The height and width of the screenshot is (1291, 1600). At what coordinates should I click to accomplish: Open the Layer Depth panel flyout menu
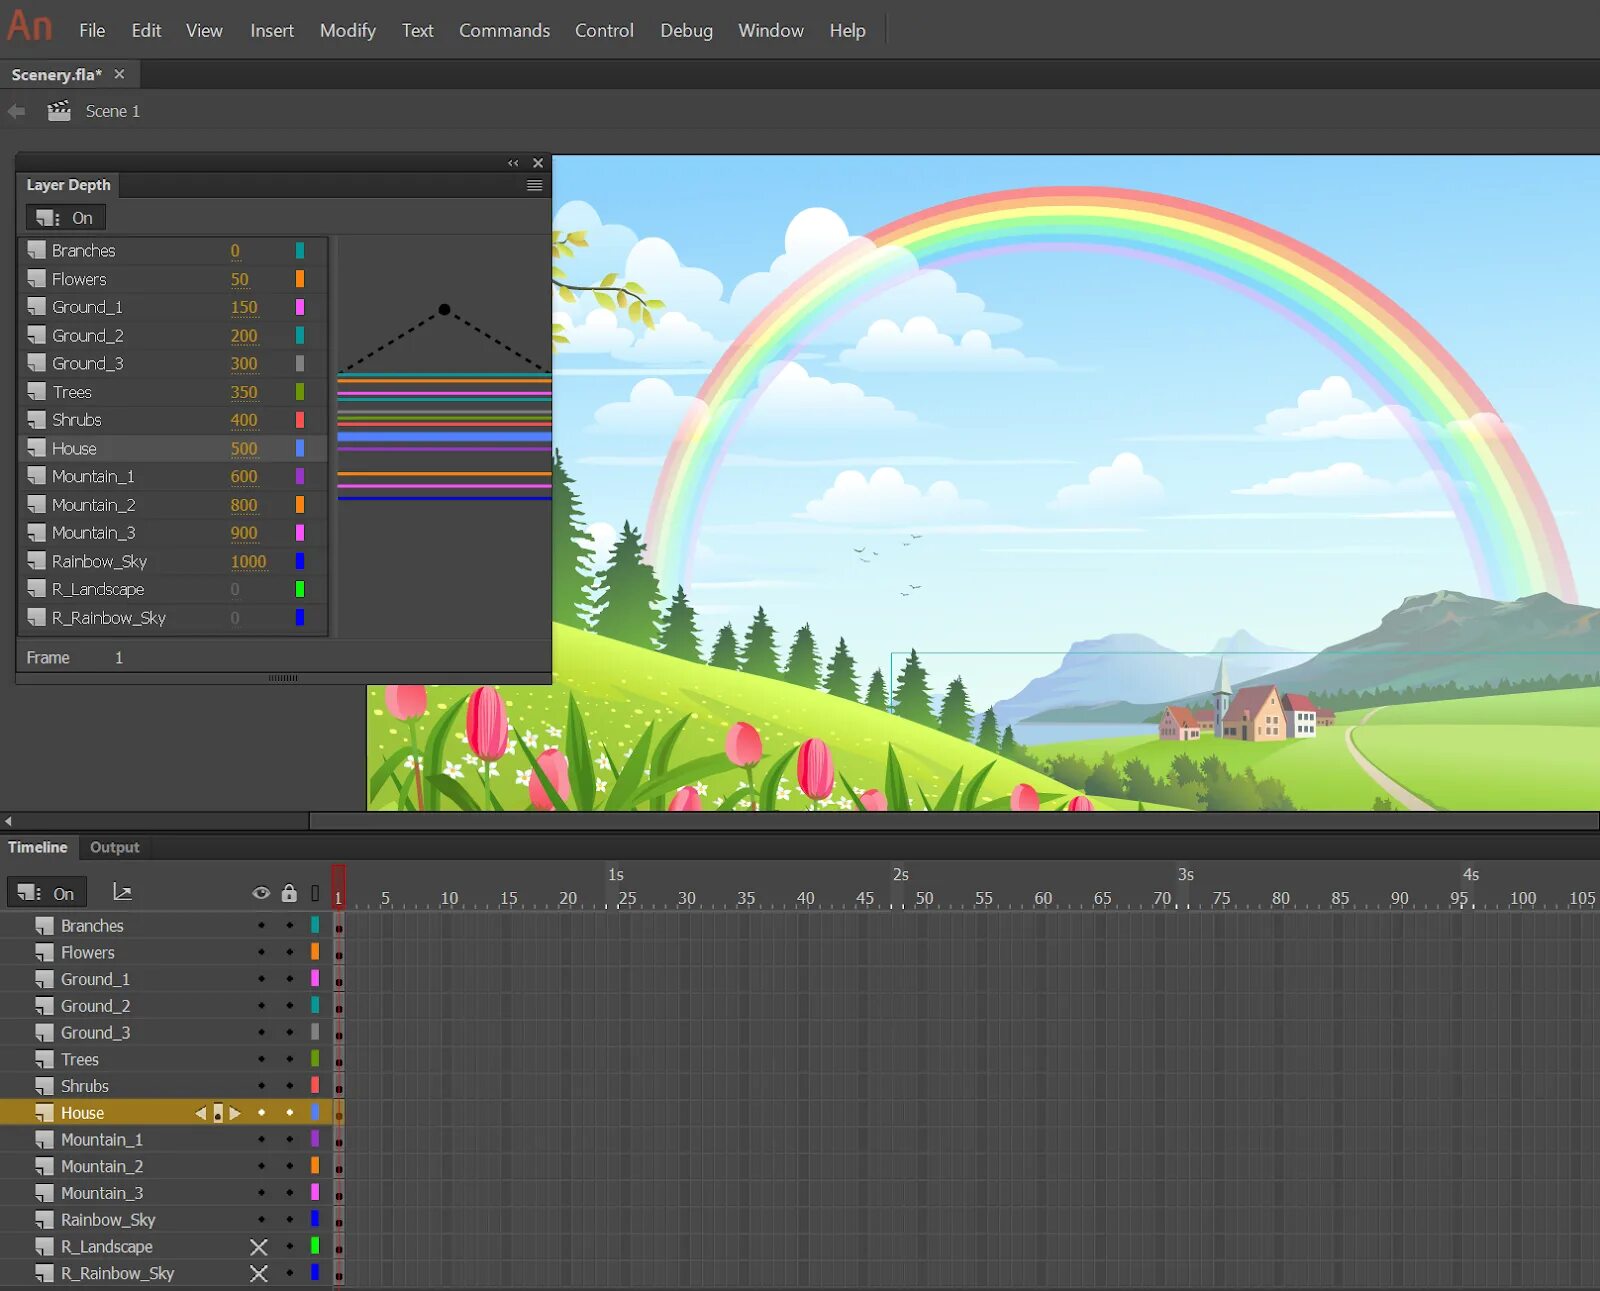pyautogui.click(x=535, y=185)
